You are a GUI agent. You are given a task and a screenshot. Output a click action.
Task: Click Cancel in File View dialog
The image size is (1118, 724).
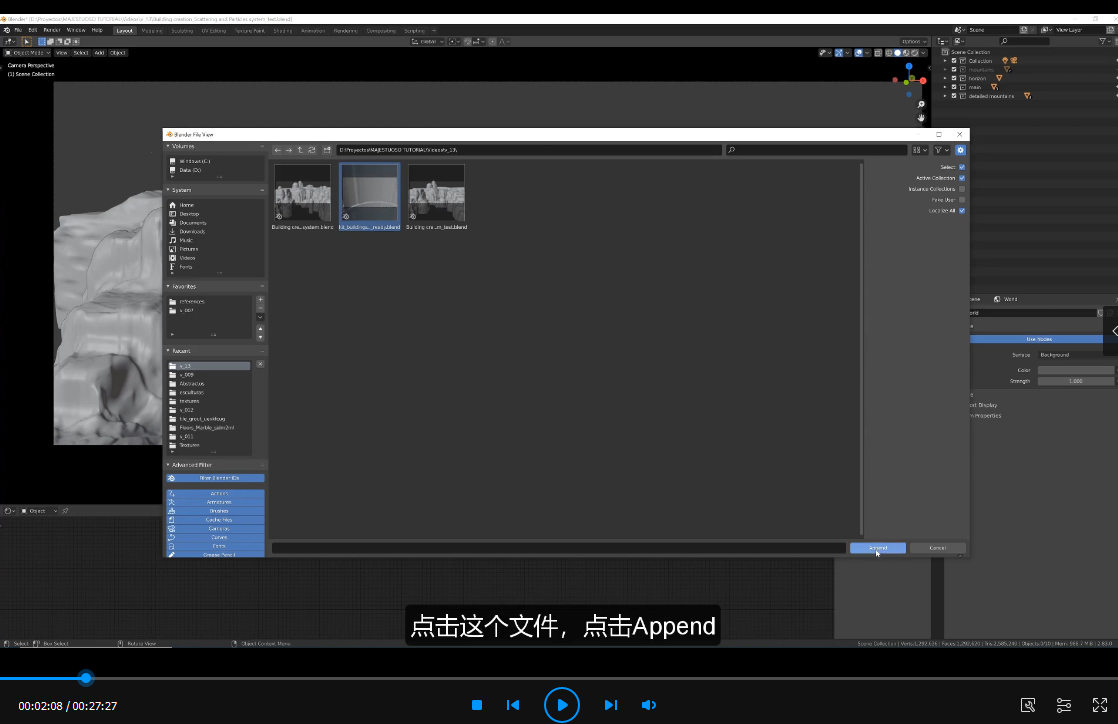coord(938,548)
